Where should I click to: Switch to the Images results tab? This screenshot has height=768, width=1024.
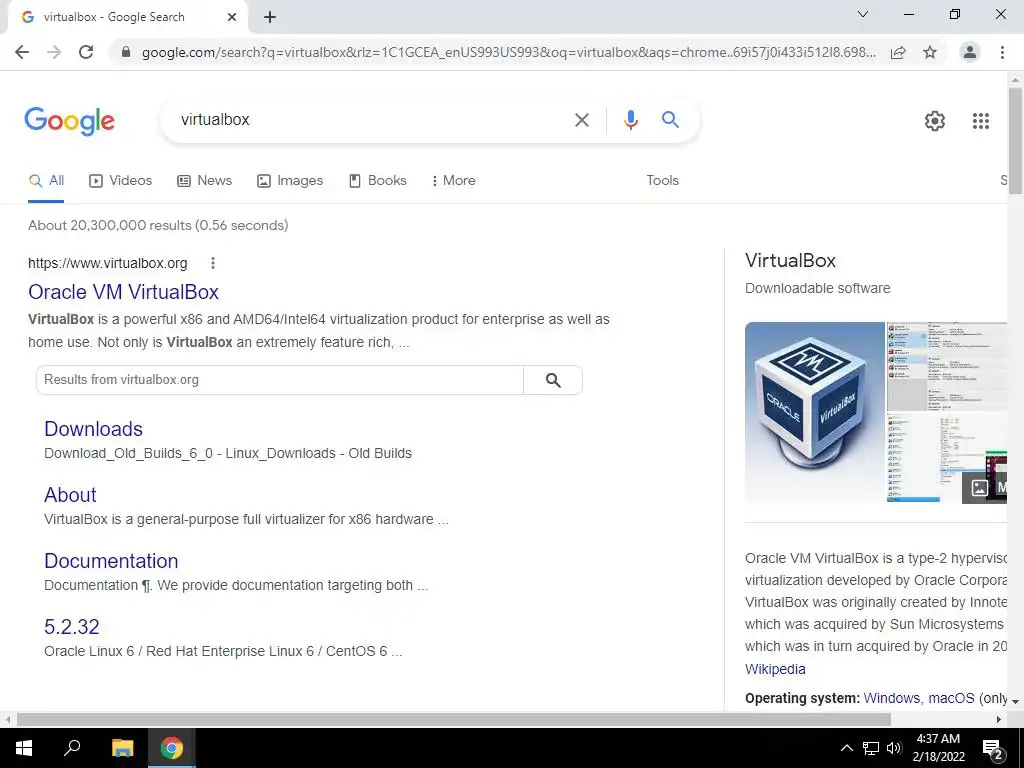(290, 181)
